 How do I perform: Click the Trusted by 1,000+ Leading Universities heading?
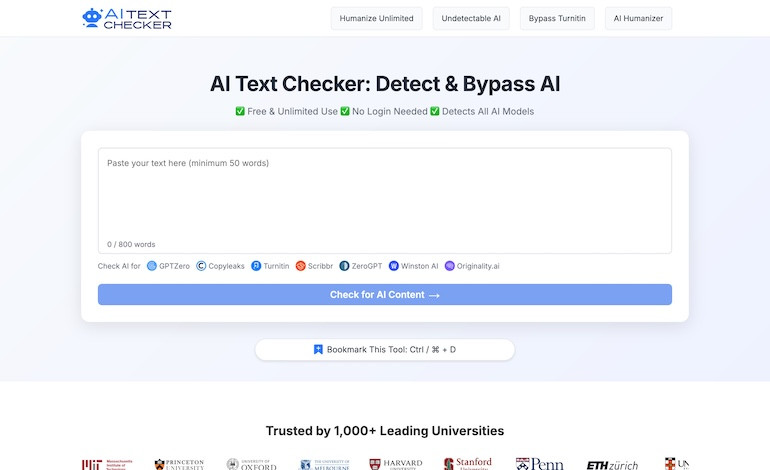(x=385, y=431)
